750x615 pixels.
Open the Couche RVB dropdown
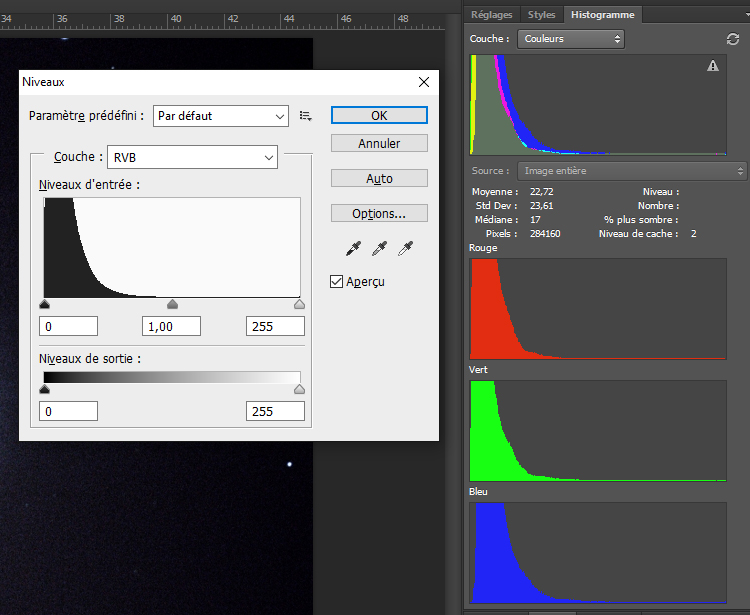(192, 157)
